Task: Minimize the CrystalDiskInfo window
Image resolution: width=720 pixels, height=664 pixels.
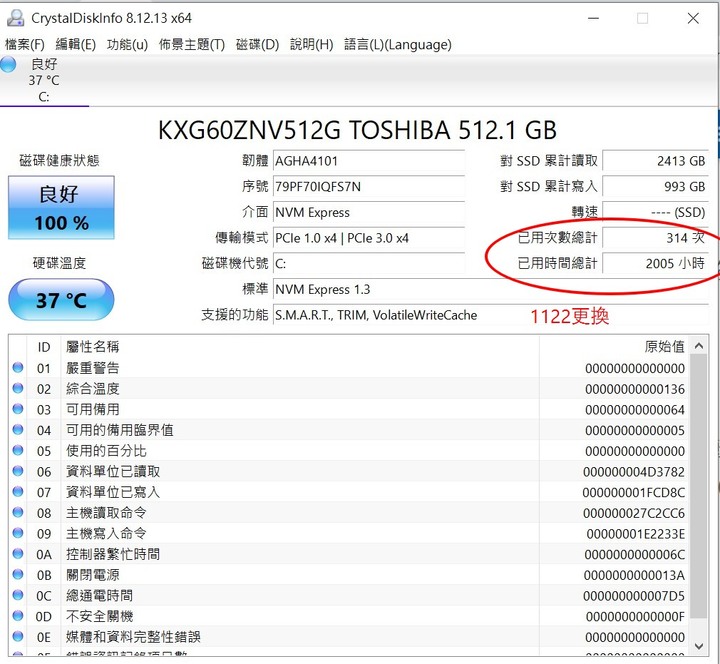Action: click(593, 18)
